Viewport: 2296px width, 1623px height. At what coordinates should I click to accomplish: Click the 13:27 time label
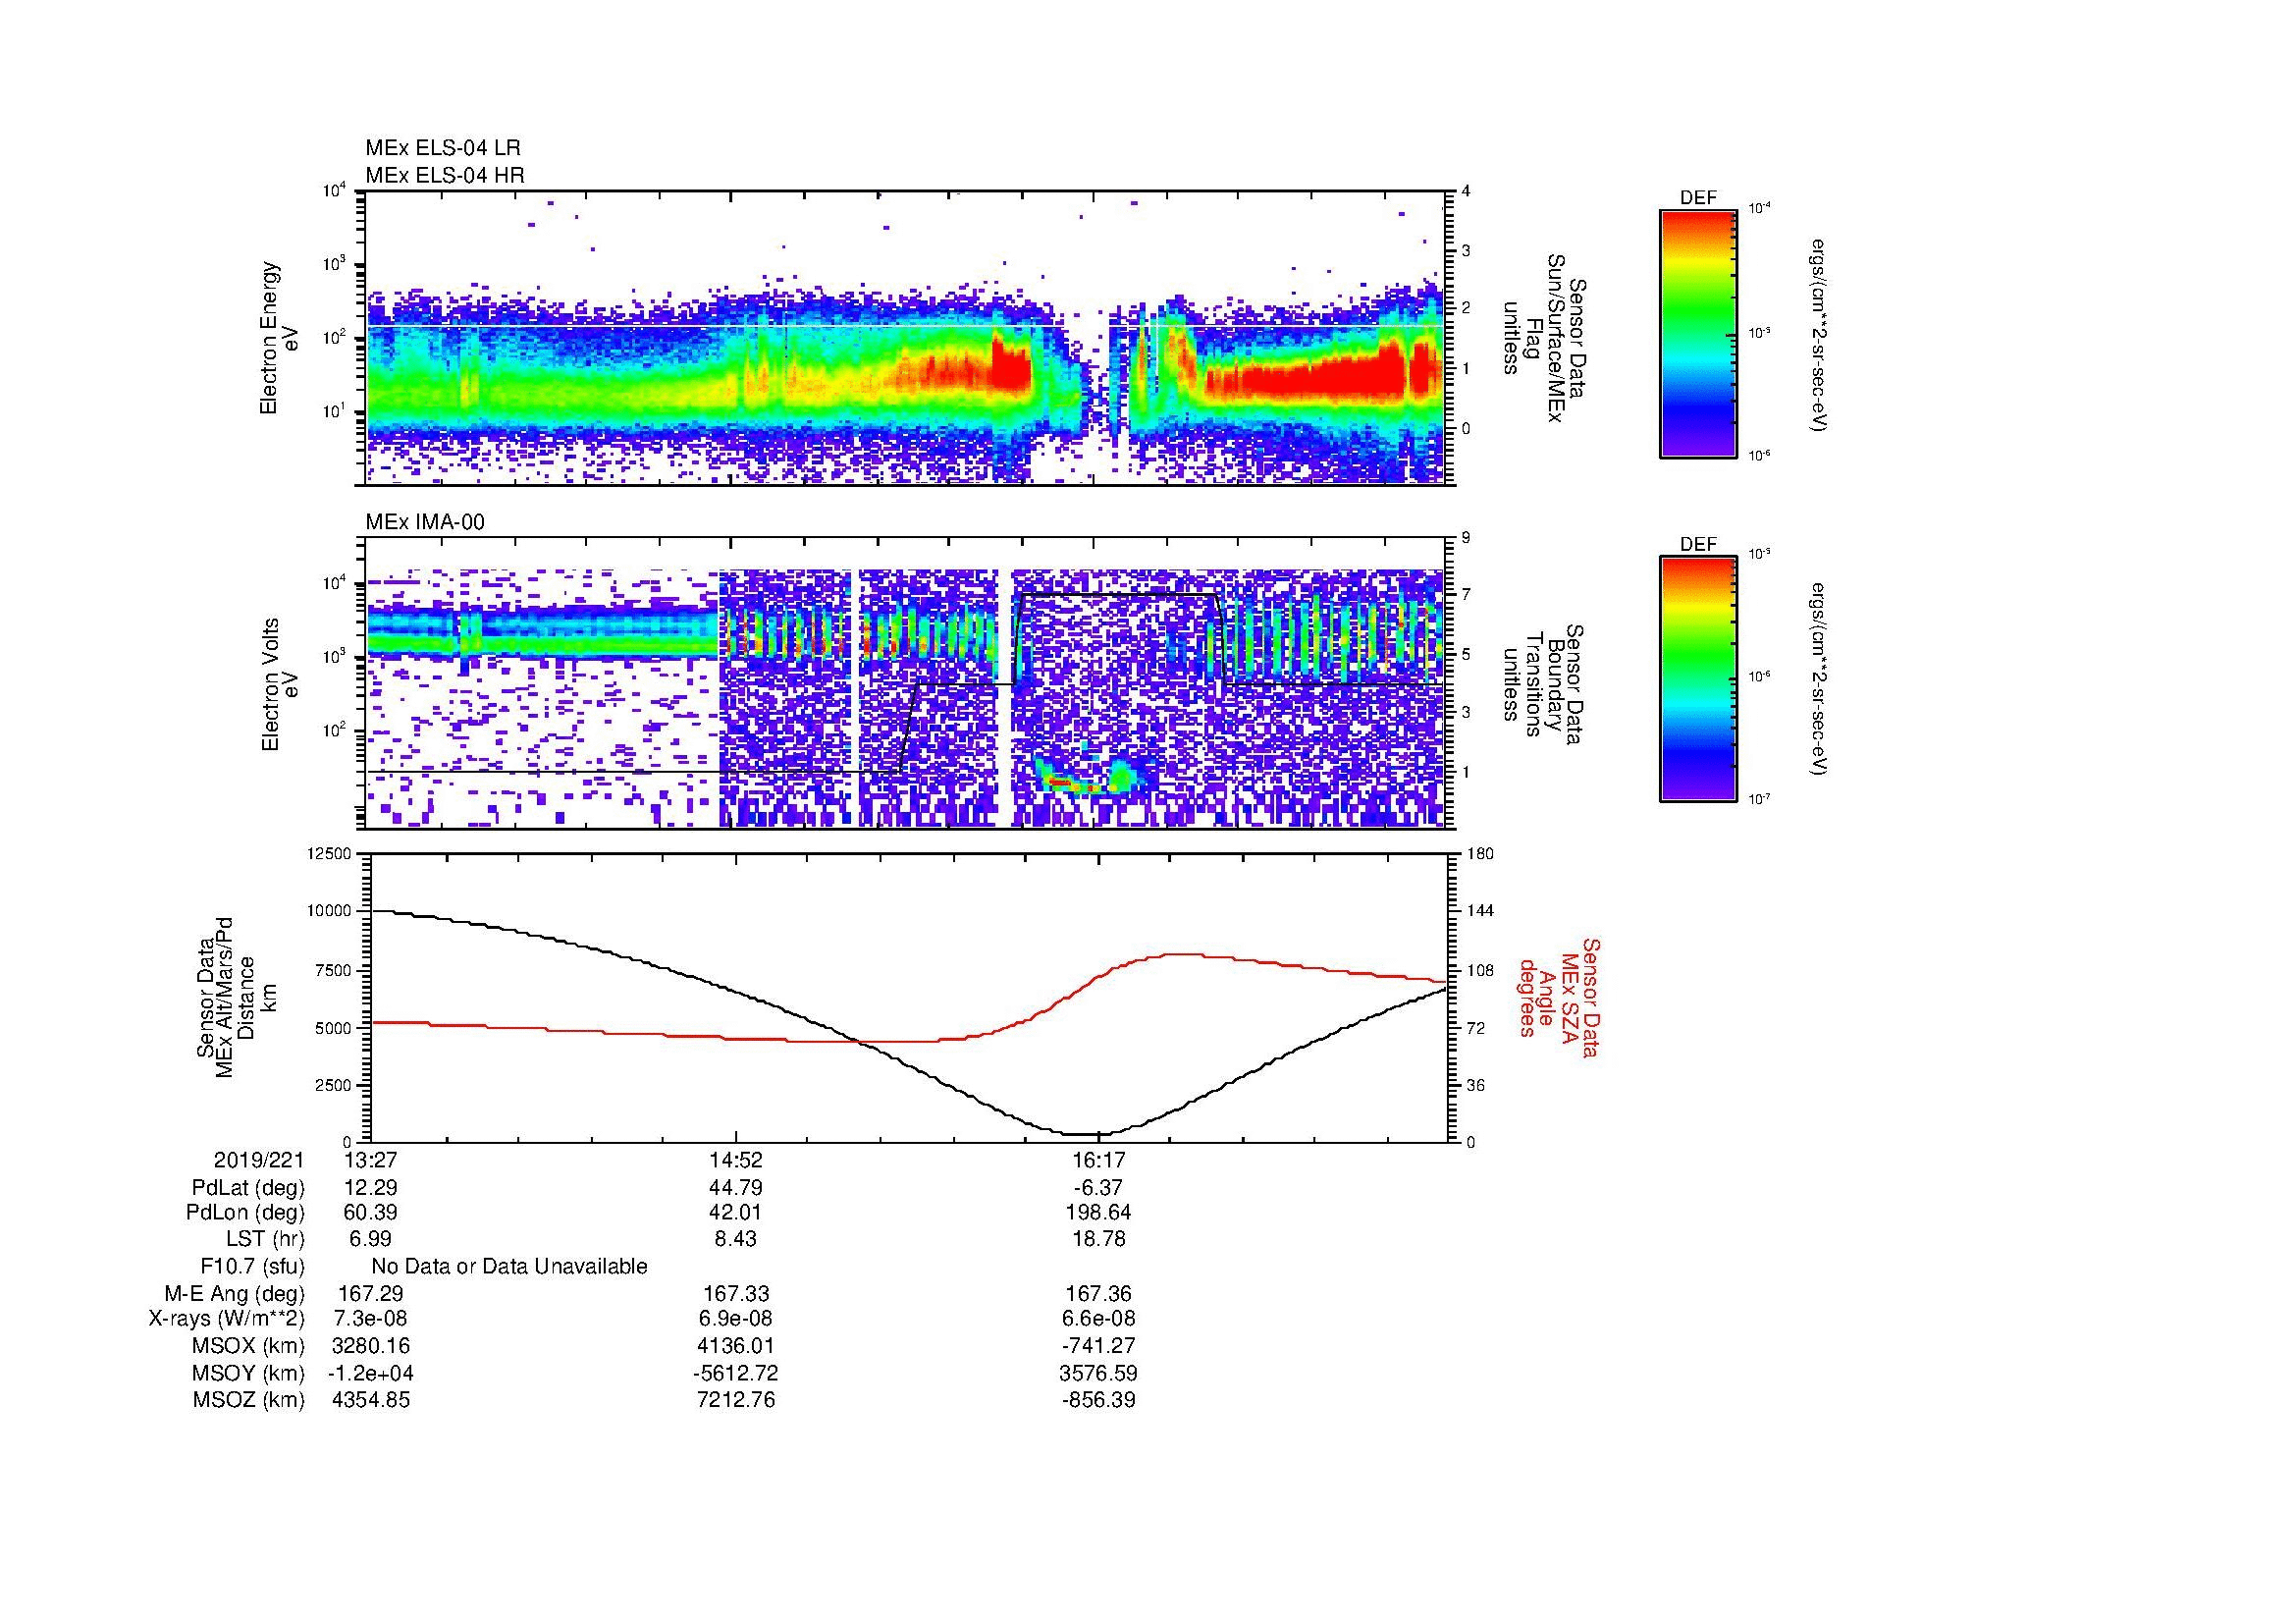click(369, 1160)
